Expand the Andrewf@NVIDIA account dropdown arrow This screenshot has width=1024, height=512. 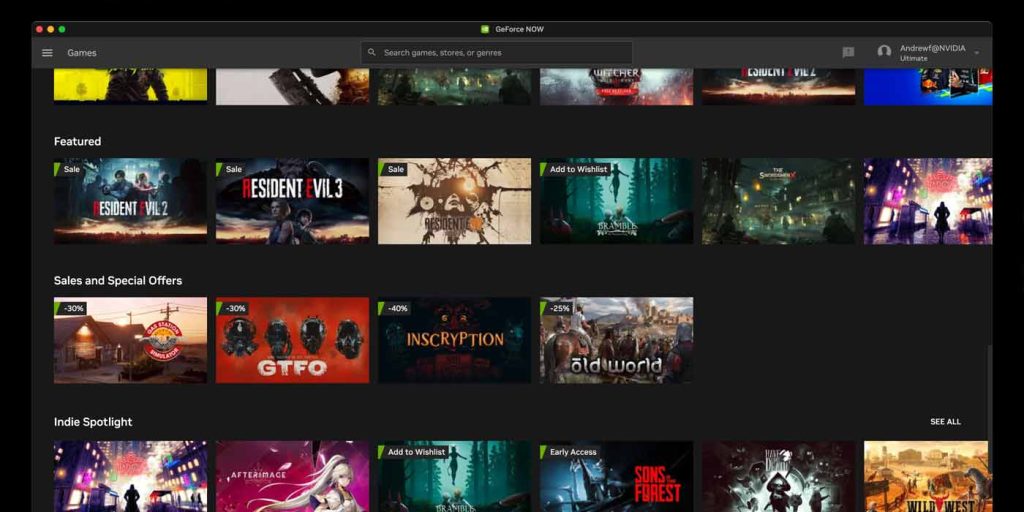[x=977, y=53]
